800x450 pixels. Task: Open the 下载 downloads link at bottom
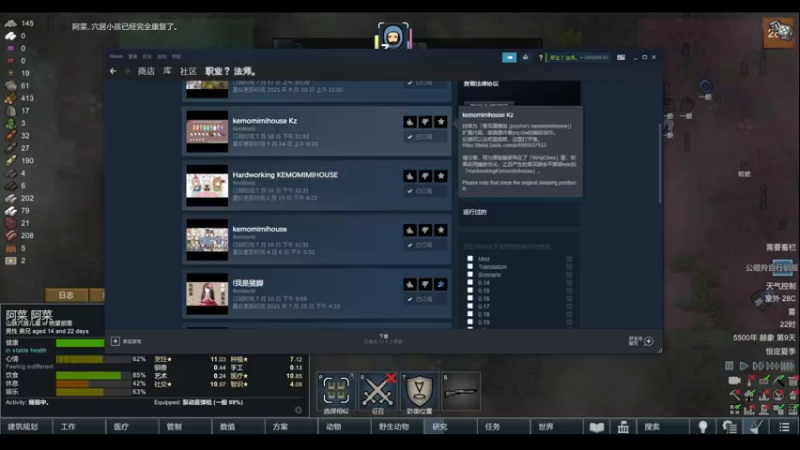(x=384, y=339)
